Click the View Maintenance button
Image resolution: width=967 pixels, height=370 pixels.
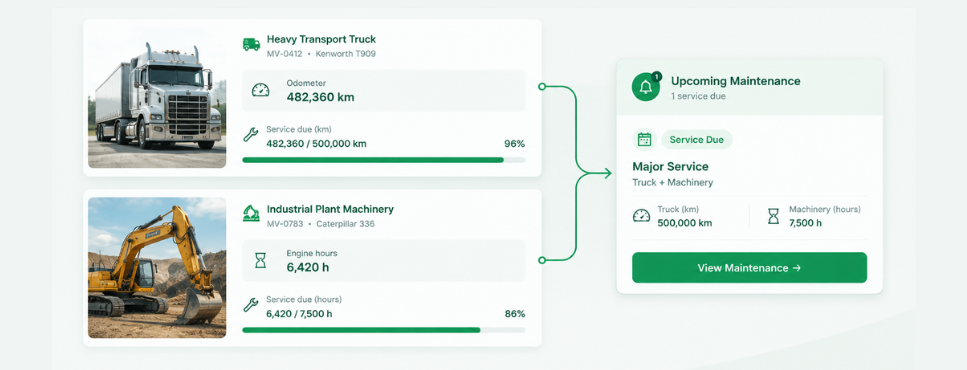pos(749,268)
